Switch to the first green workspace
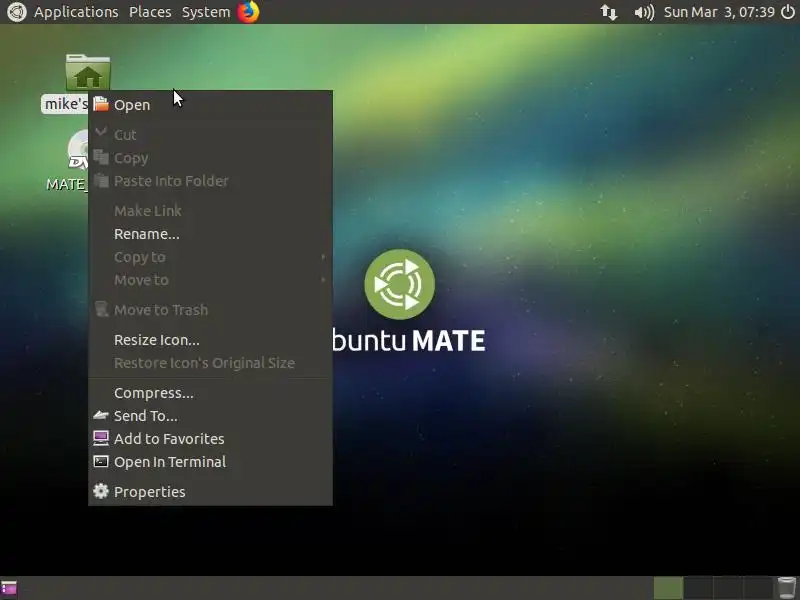800x600 pixels. click(668, 588)
